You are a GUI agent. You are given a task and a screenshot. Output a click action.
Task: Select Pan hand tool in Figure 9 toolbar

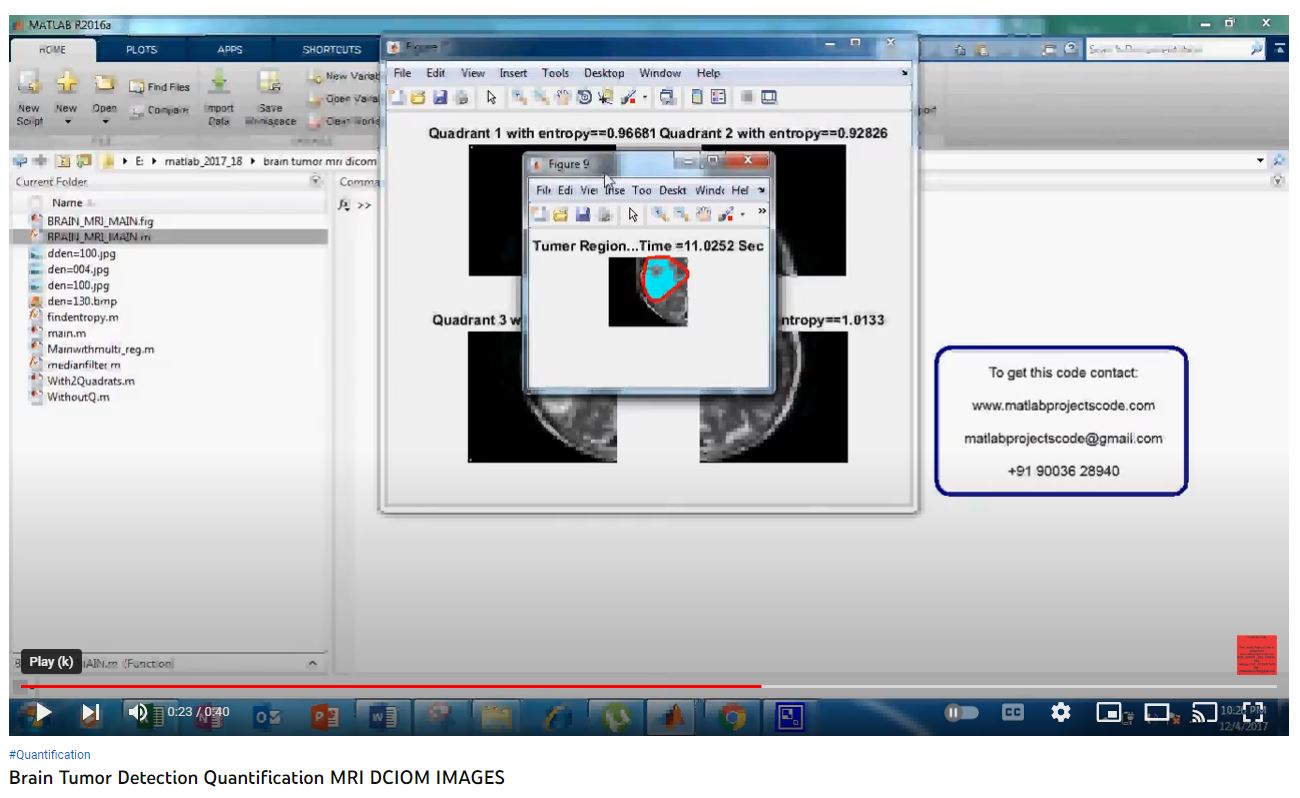[703, 214]
